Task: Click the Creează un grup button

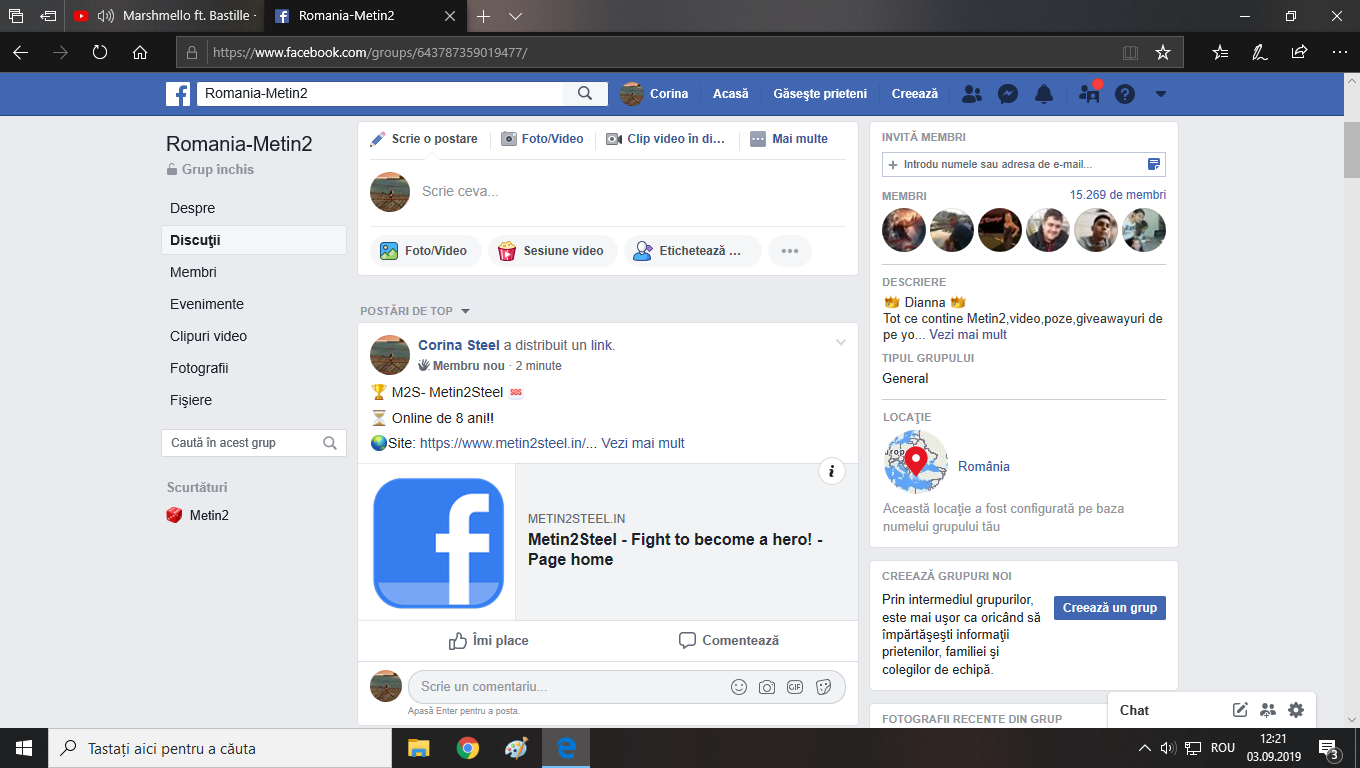Action: [x=1110, y=608]
